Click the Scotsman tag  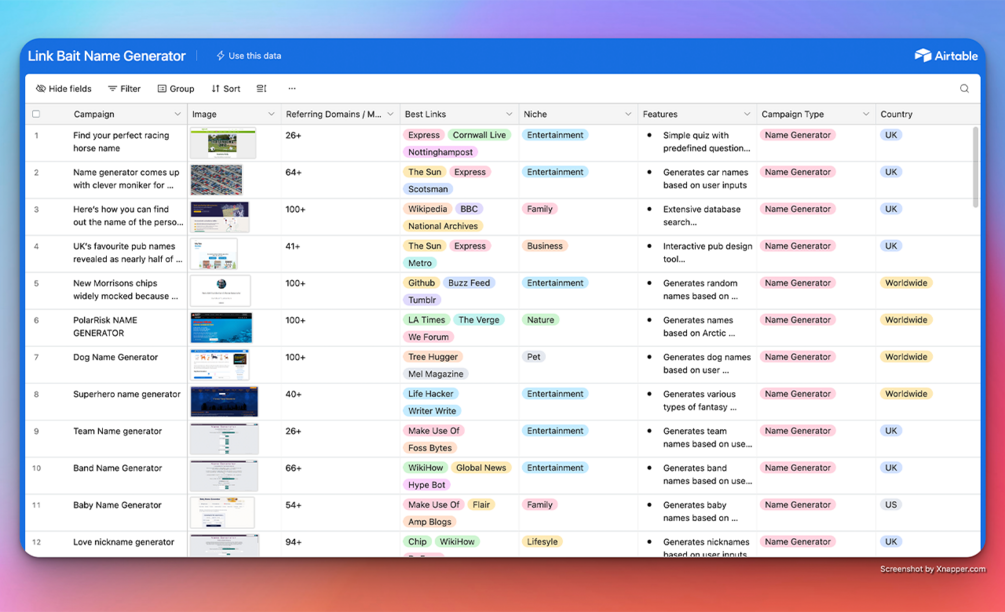tap(428, 189)
